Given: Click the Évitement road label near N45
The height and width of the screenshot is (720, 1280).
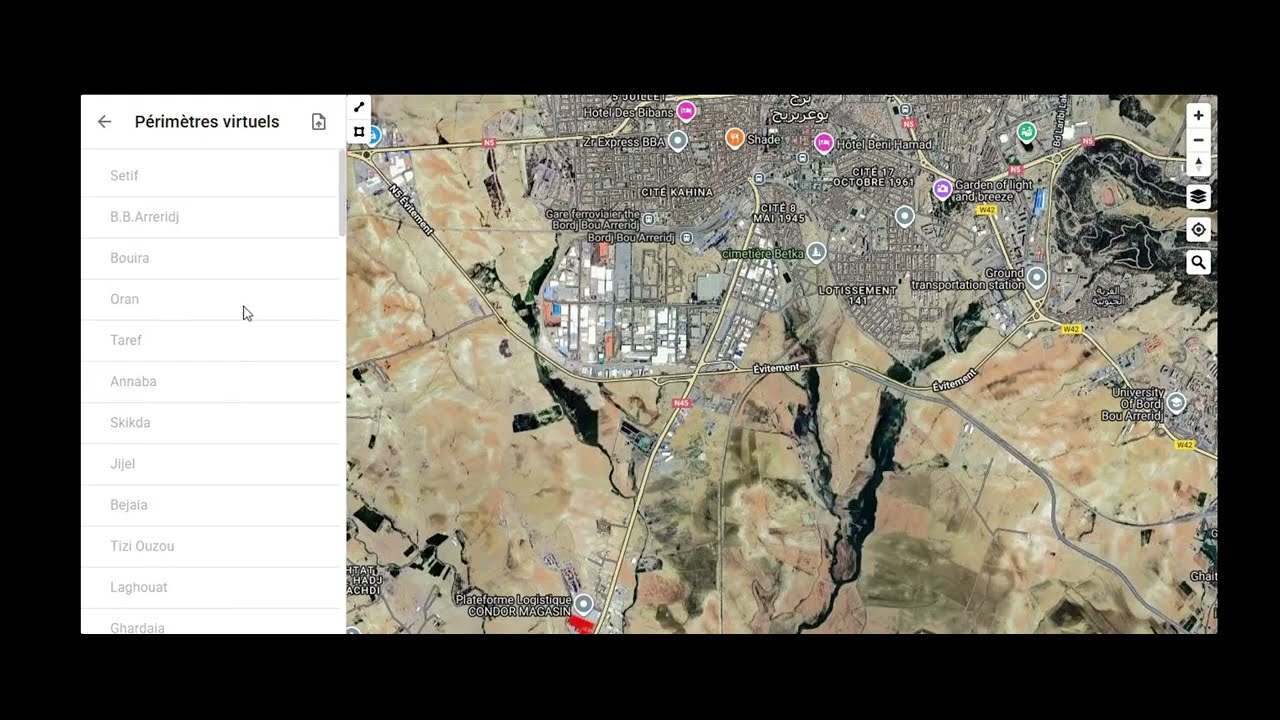Looking at the screenshot, I should pos(777,368).
